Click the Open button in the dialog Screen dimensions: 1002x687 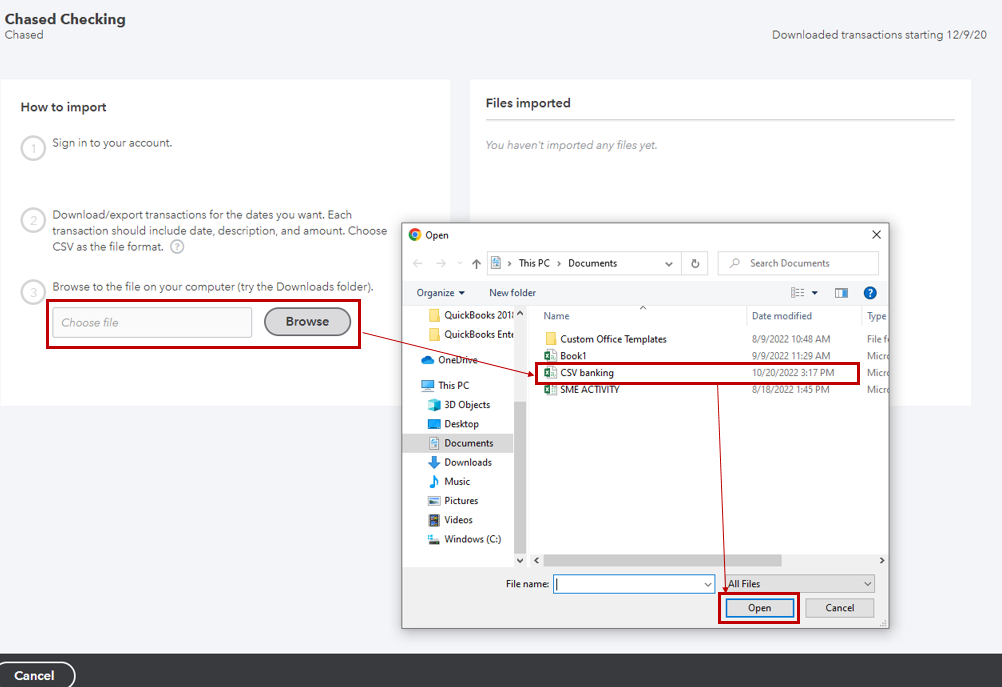[x=759, y=608]
